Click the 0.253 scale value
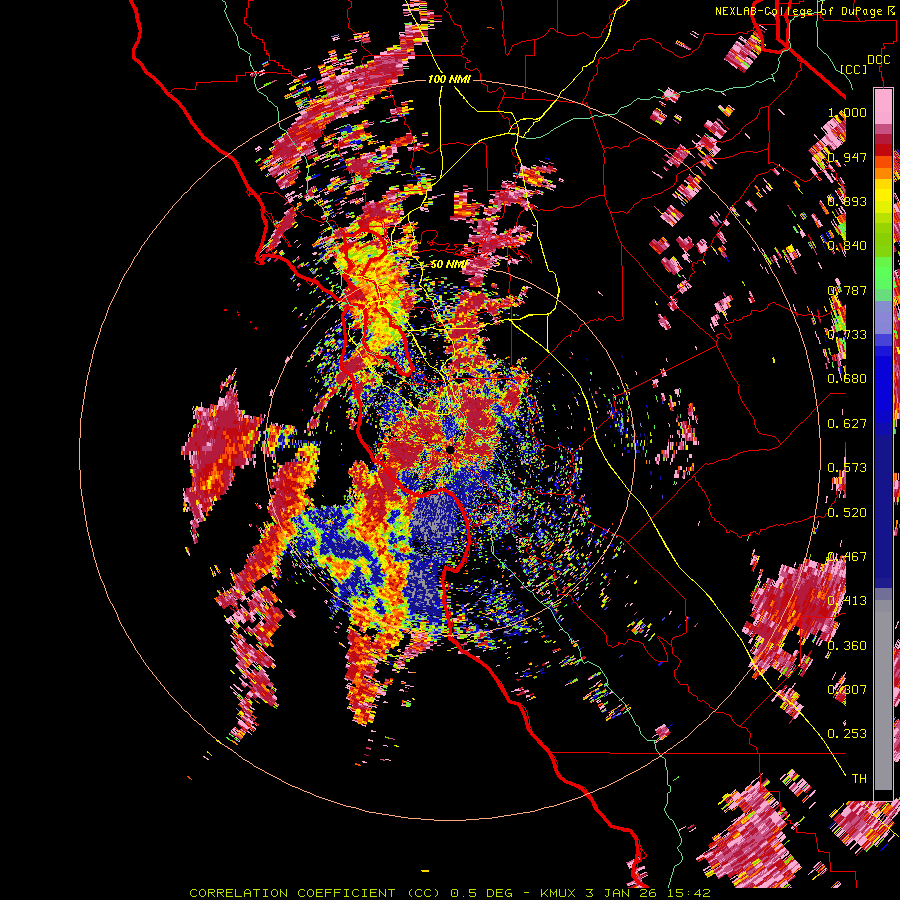The image size is (900, 900). coord(847,734)
